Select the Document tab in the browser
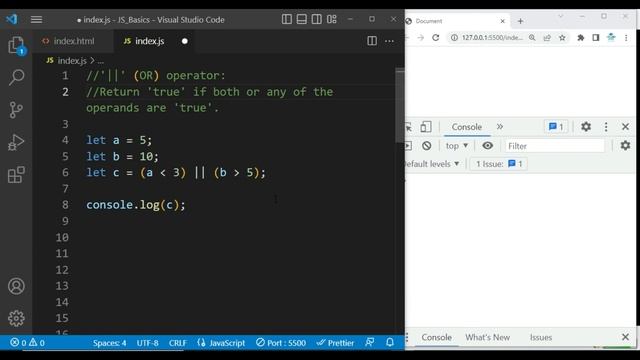640x360 pixels. pyautogui.click(x=457, y=21)
